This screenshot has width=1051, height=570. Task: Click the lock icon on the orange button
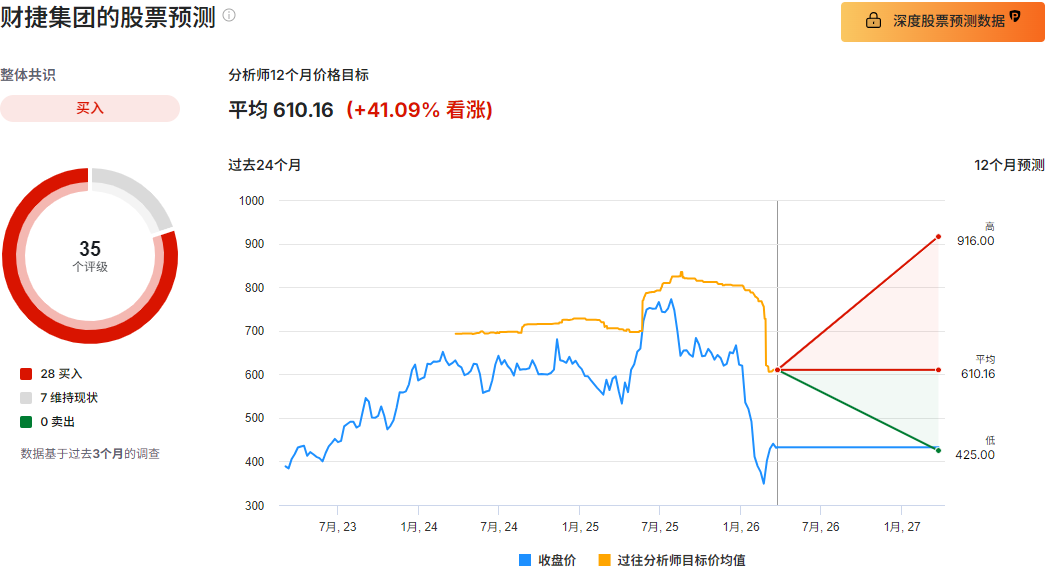point(873,21)
